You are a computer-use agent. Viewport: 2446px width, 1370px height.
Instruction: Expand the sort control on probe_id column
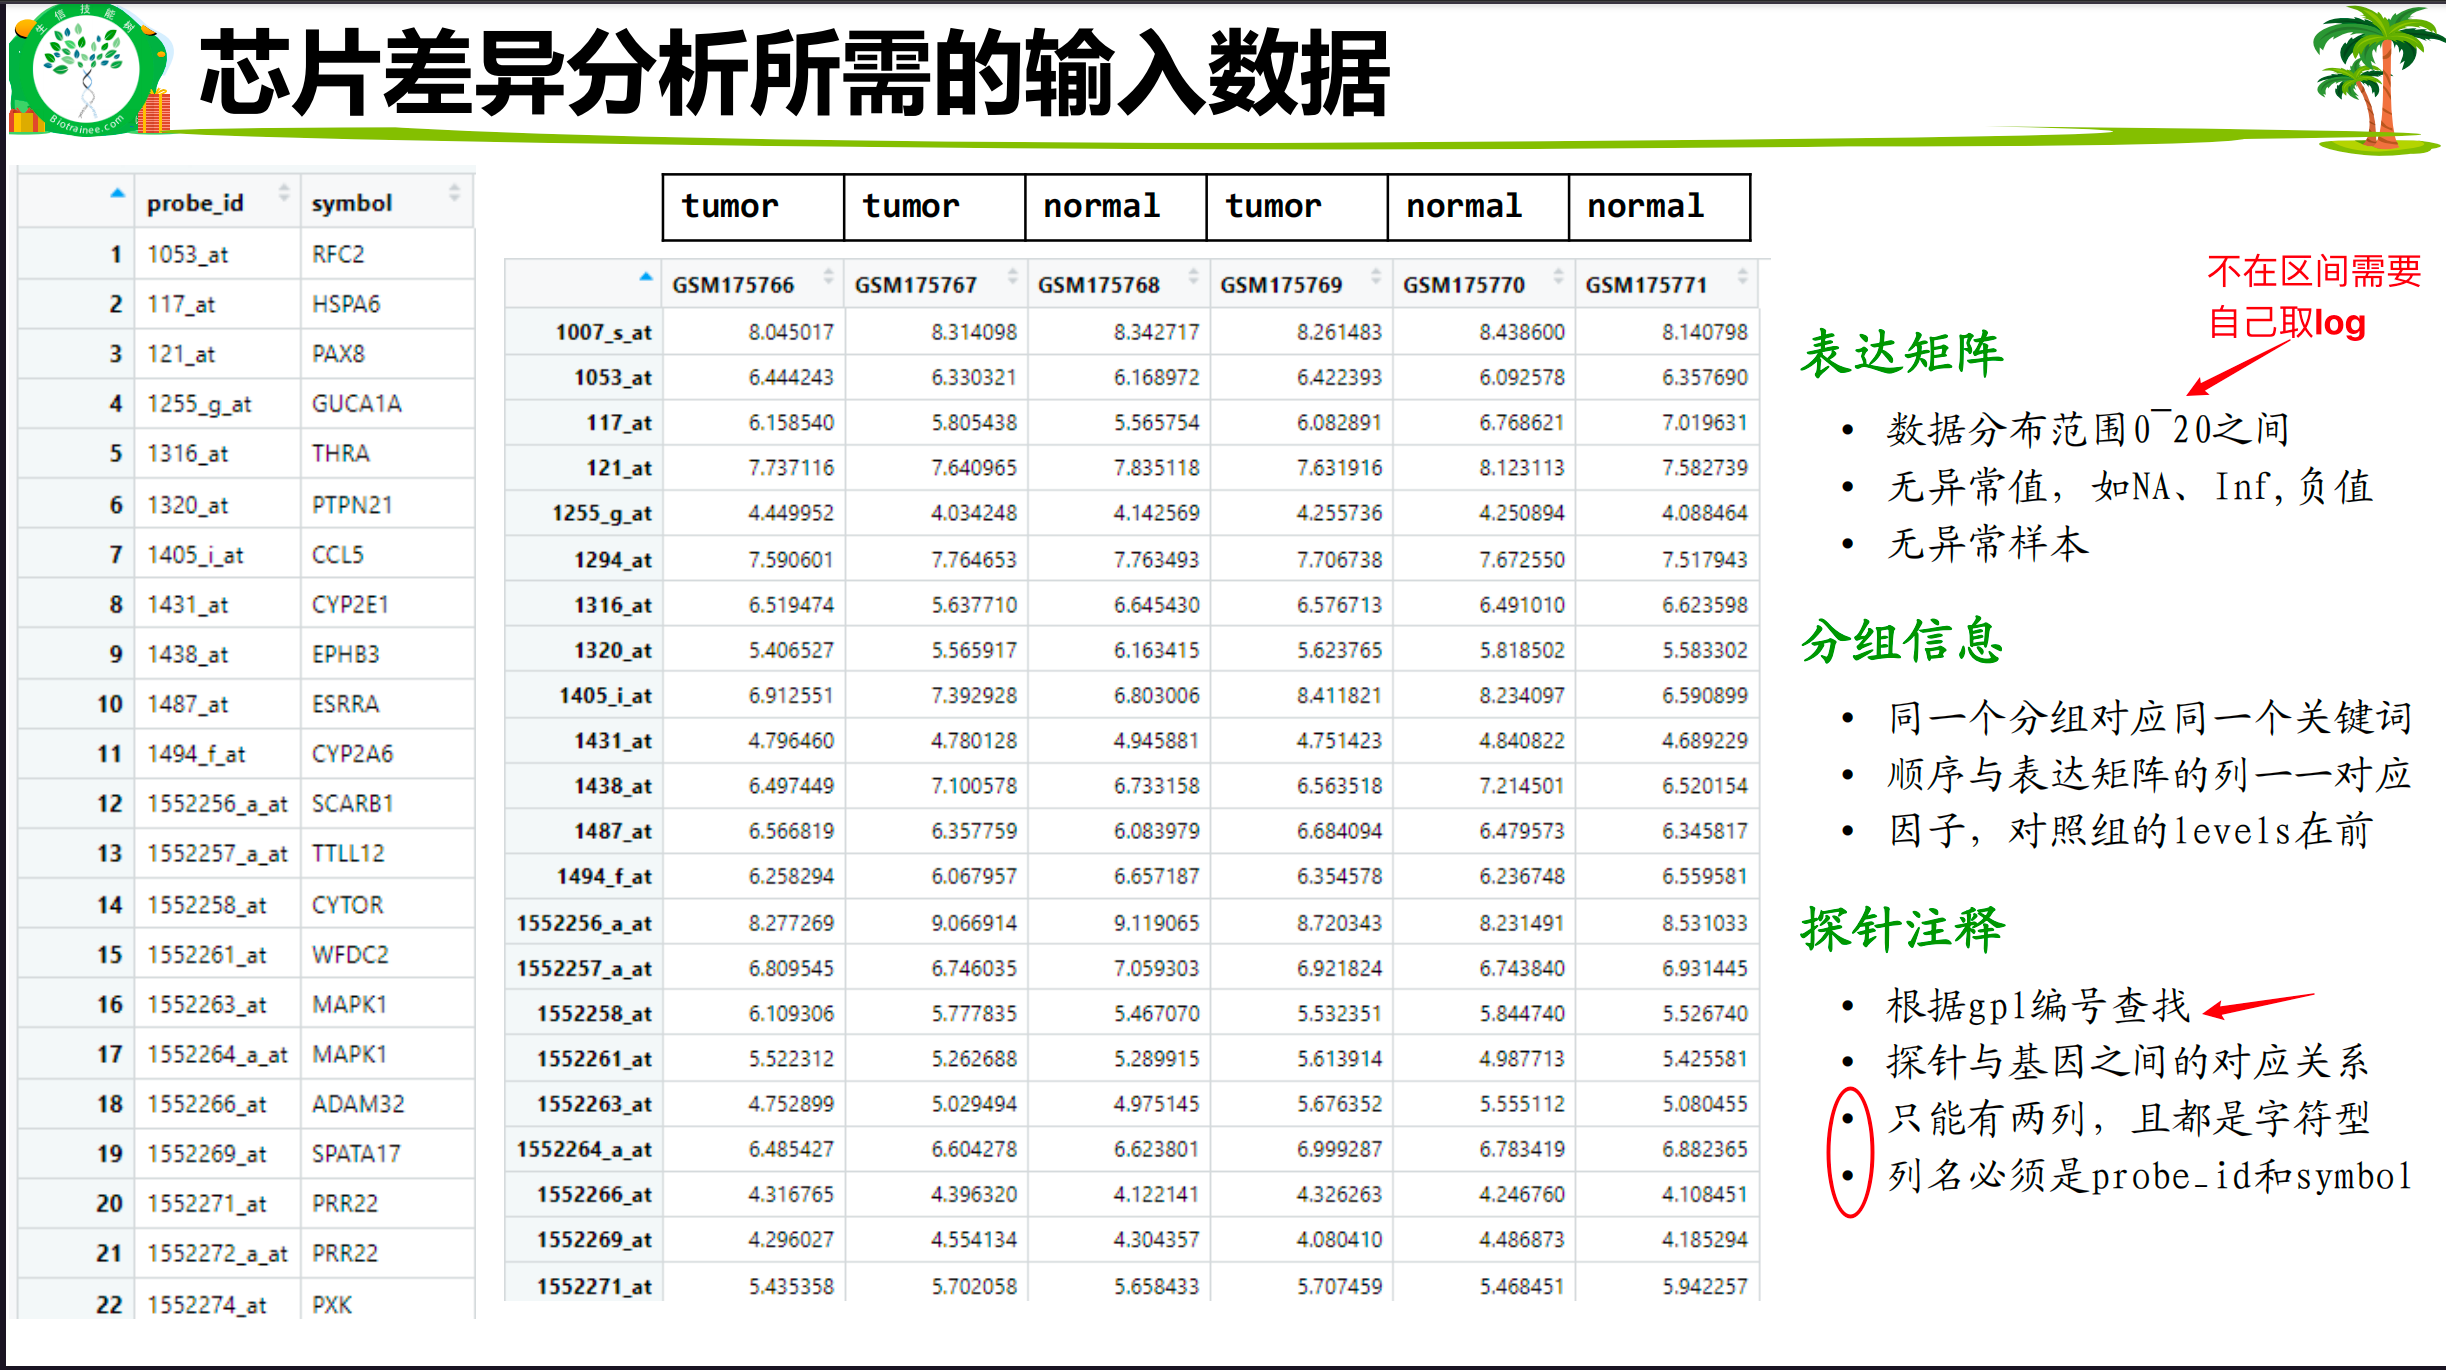283,195
